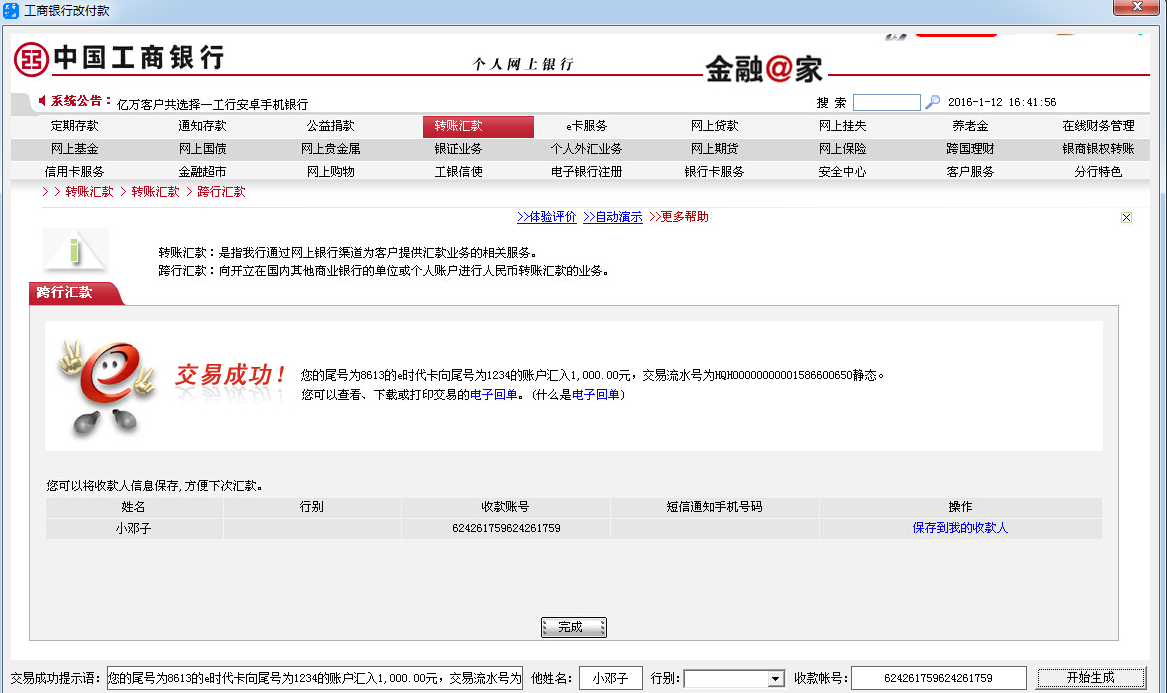Click payee name cell 小邓子 in table

(x=133, y=528)
